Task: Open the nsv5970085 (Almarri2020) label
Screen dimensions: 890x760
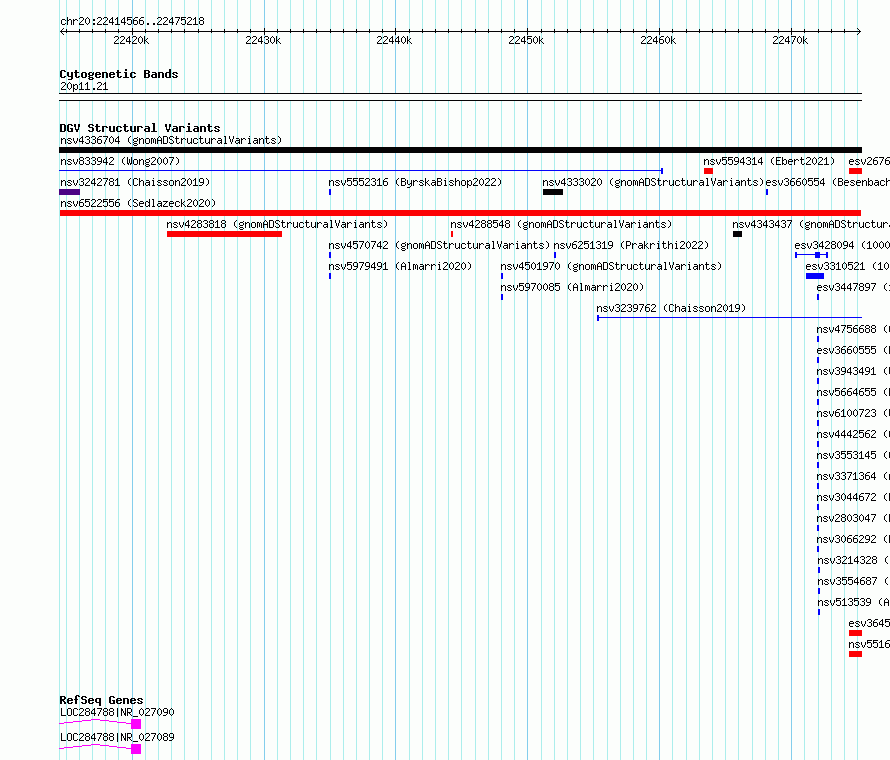Action: tap(572, 287)
